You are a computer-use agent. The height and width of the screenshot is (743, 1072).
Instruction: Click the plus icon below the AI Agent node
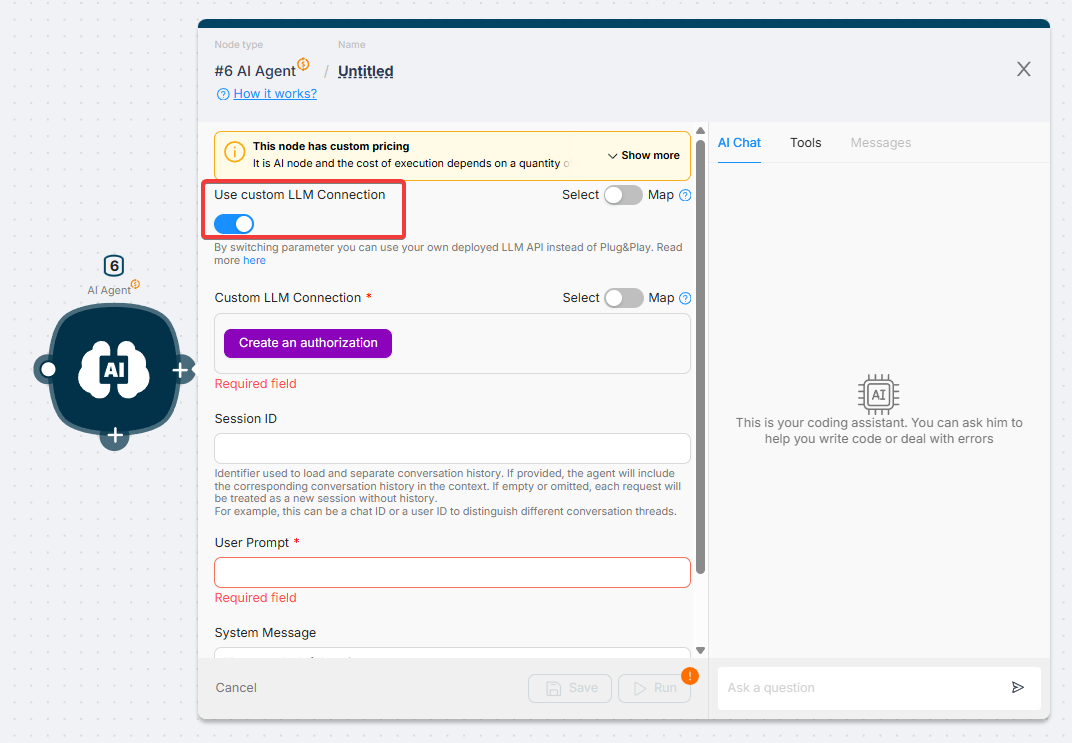coord(113,436)
